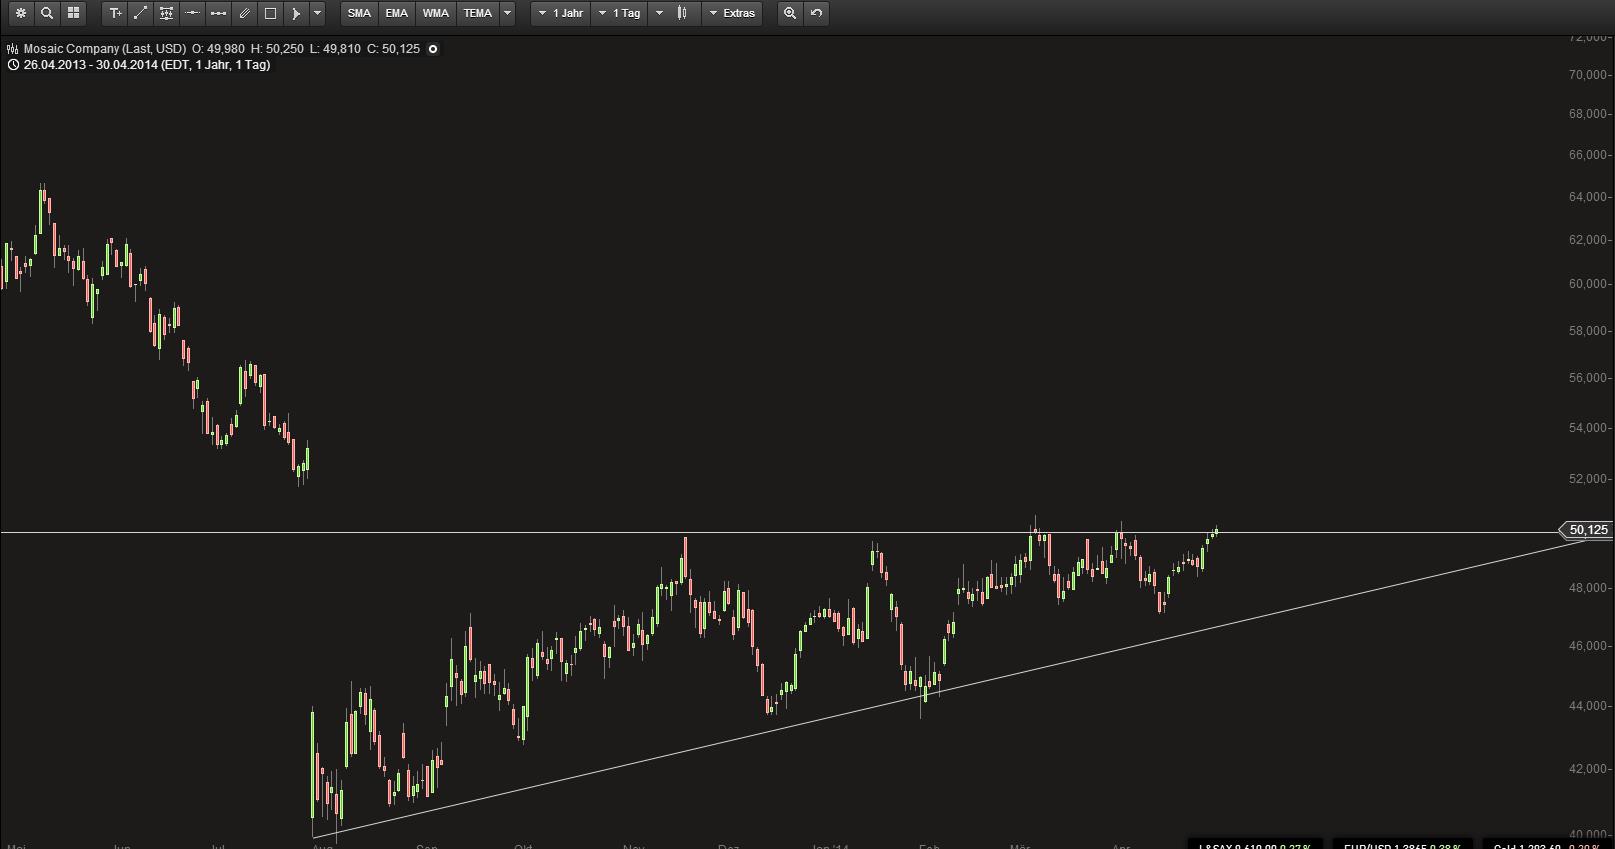Open the grid layout icon
The image size is (1615, 849).
click(x=73, y=13)
